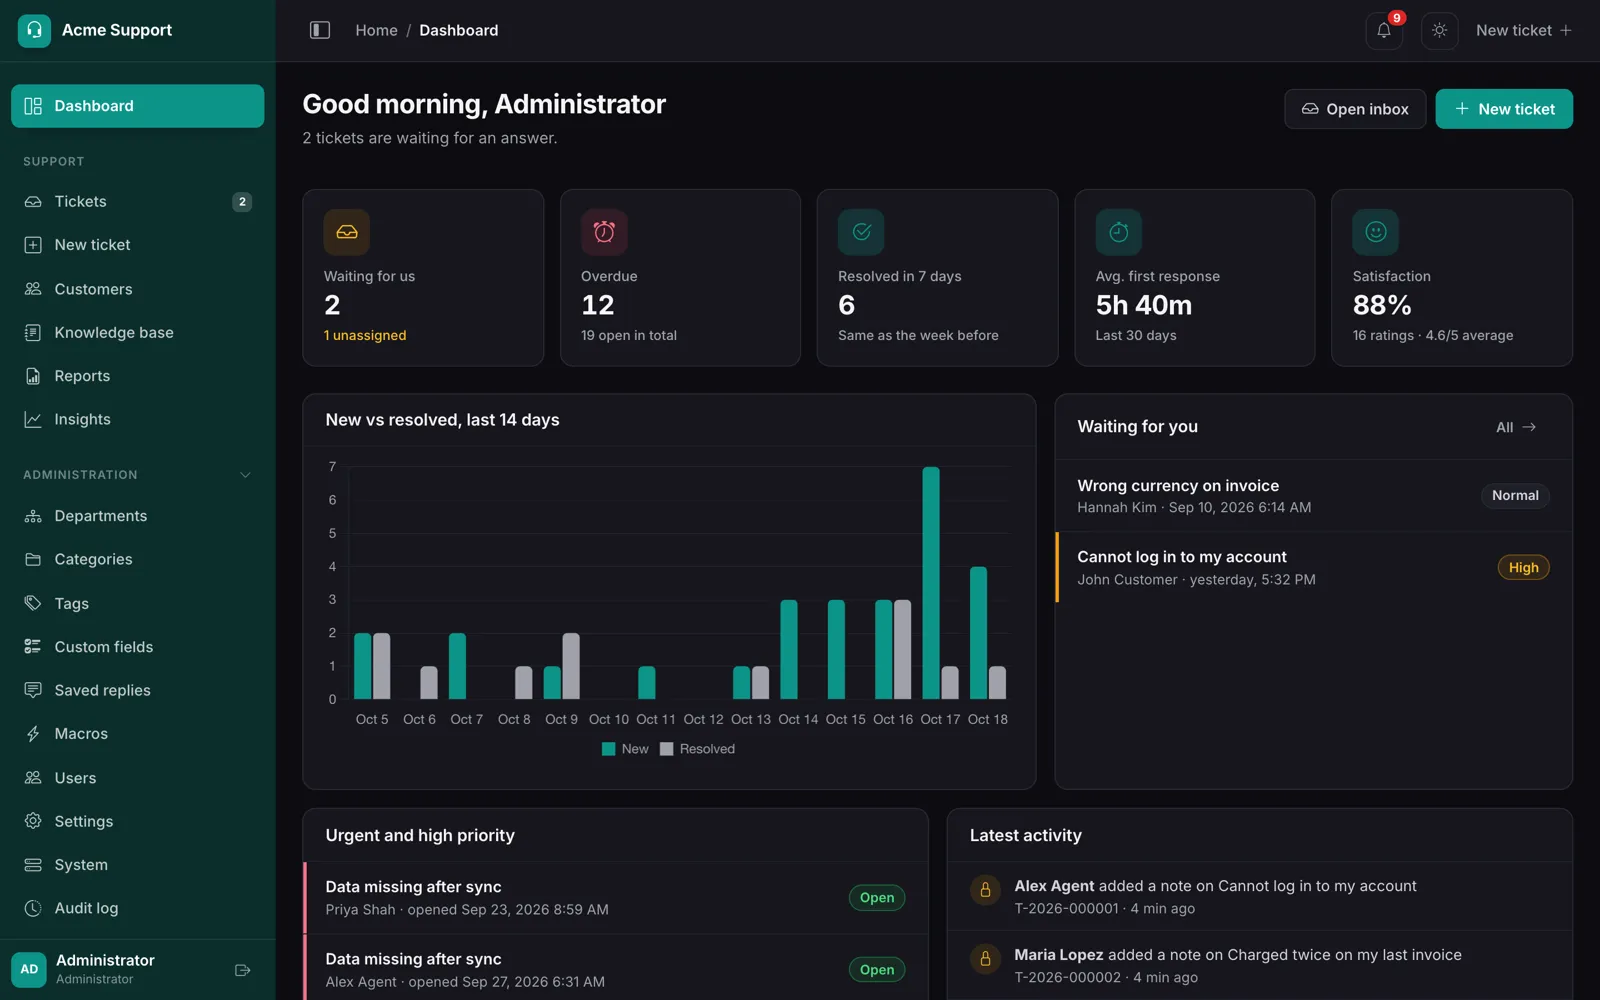Toggle light theme sun icon
The height and width of the screenshot is (1000, 1600).
(x=1439, y=30)
